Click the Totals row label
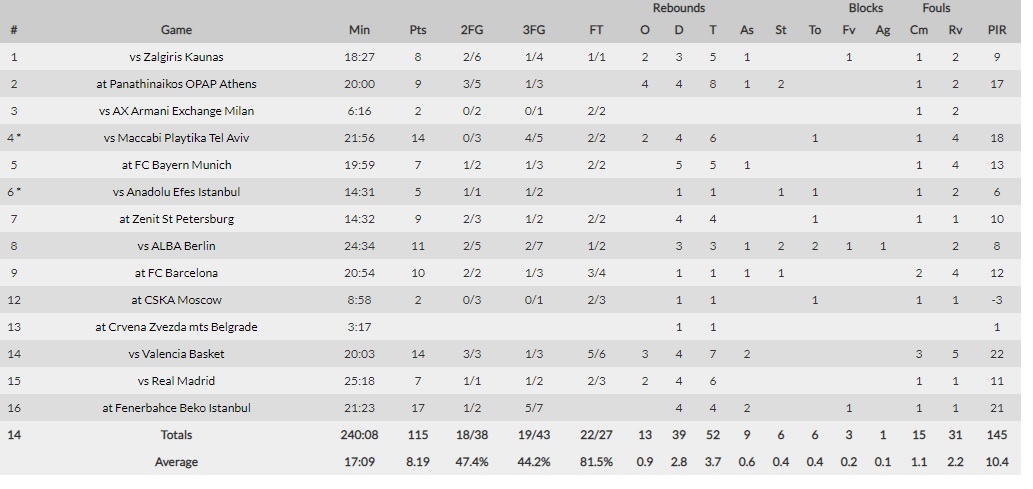The height and width of the screenshot is (489, 1033). [x=176, y=436]
